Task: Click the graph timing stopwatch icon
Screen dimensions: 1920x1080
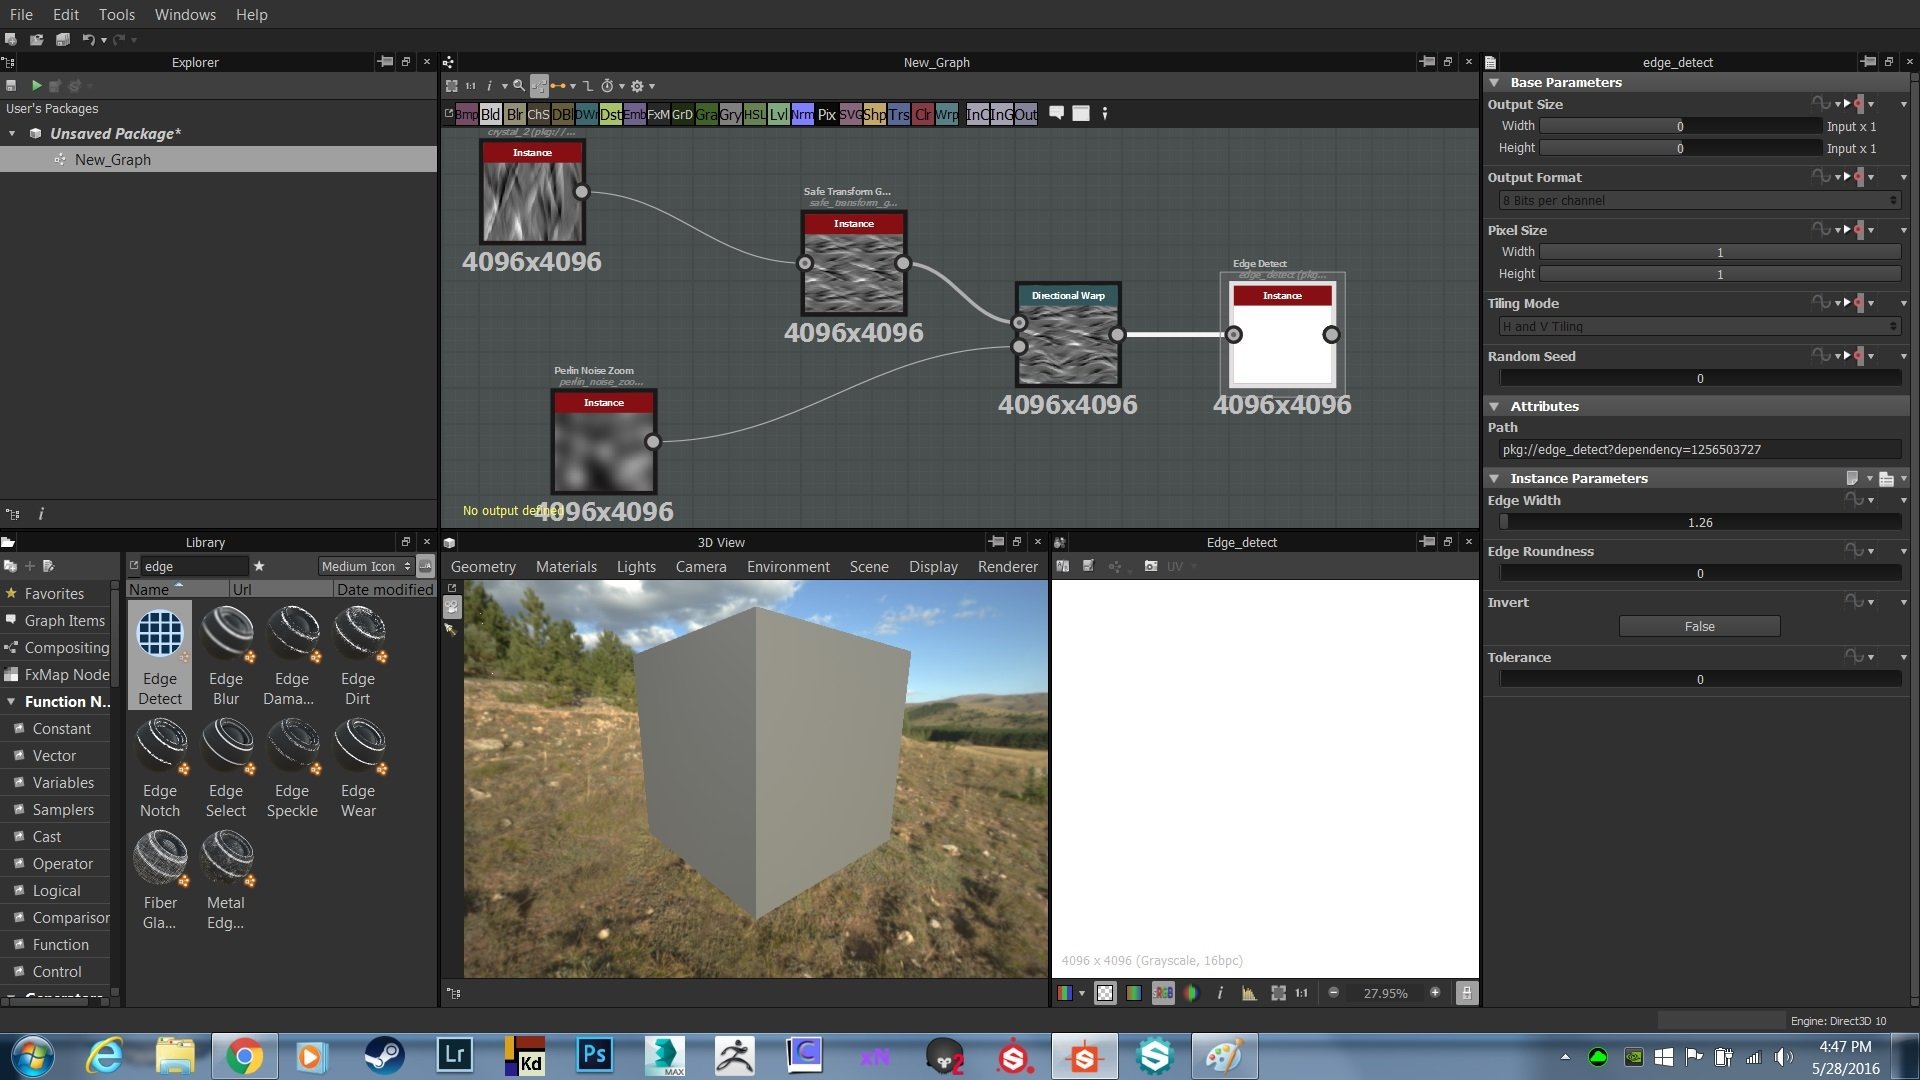Action: point(607,86)
